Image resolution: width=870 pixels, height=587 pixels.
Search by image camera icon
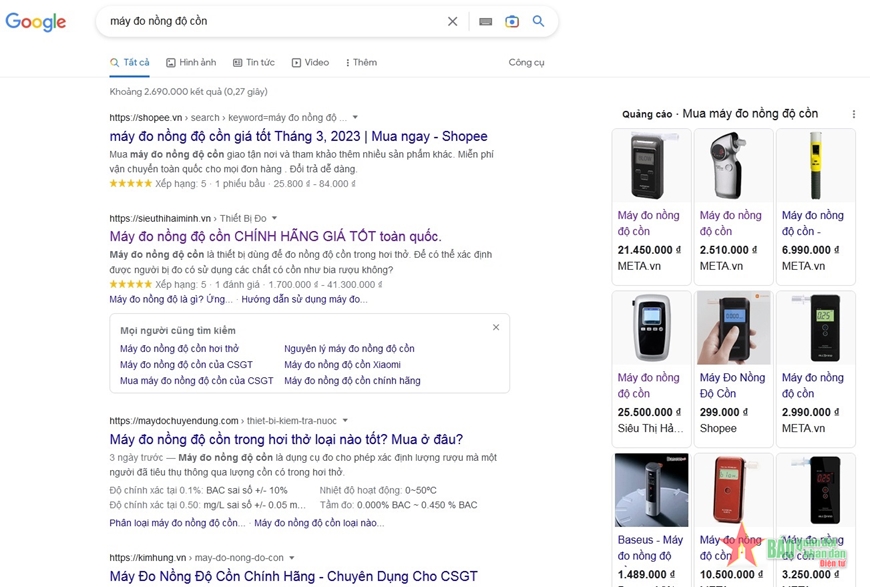[x=512, y=22]
